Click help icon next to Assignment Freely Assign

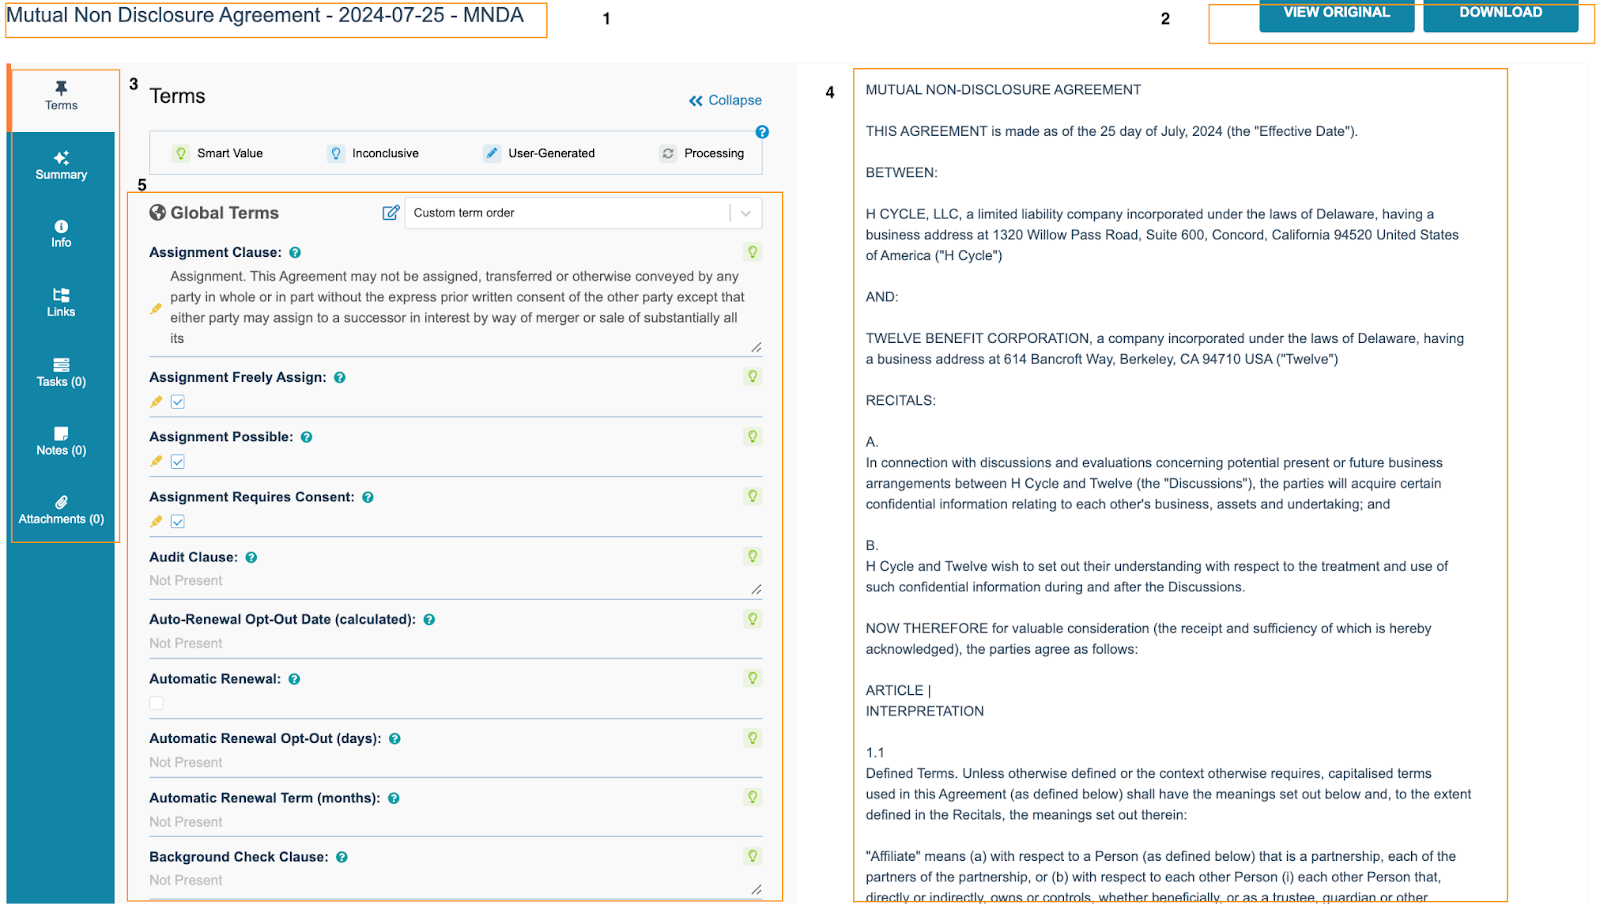point(340,378)
